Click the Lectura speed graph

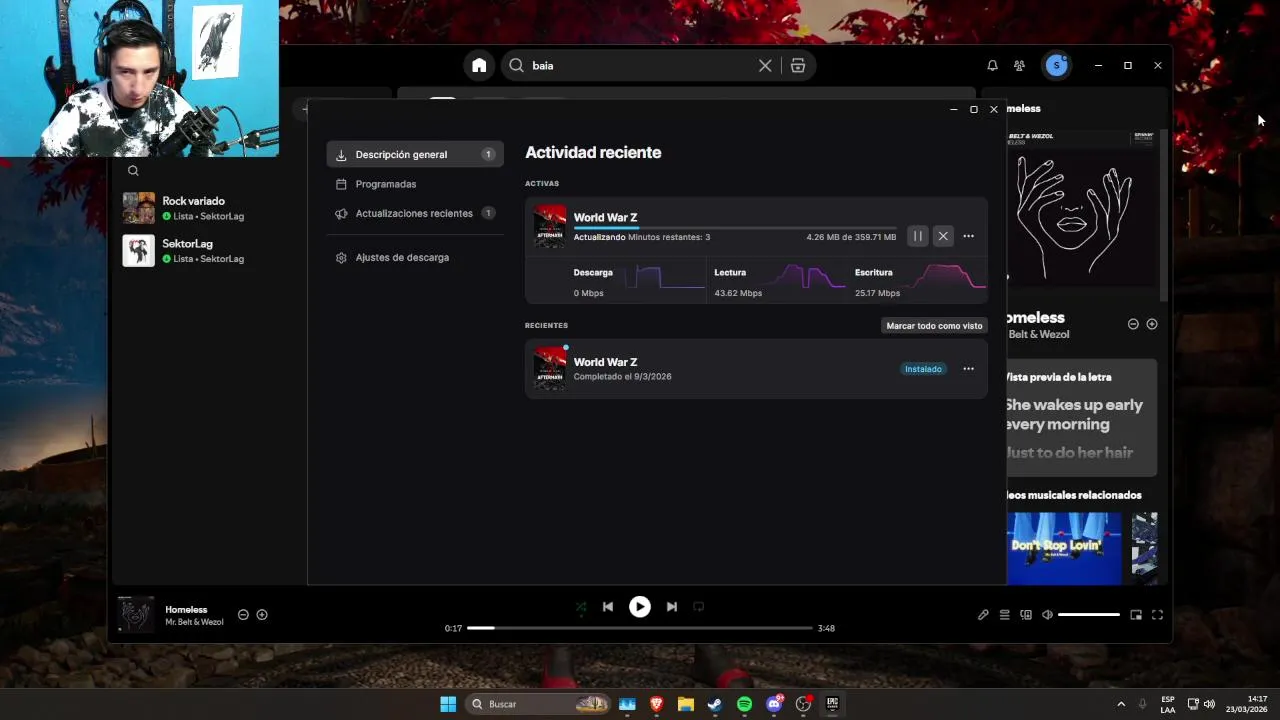click(805, 277)
